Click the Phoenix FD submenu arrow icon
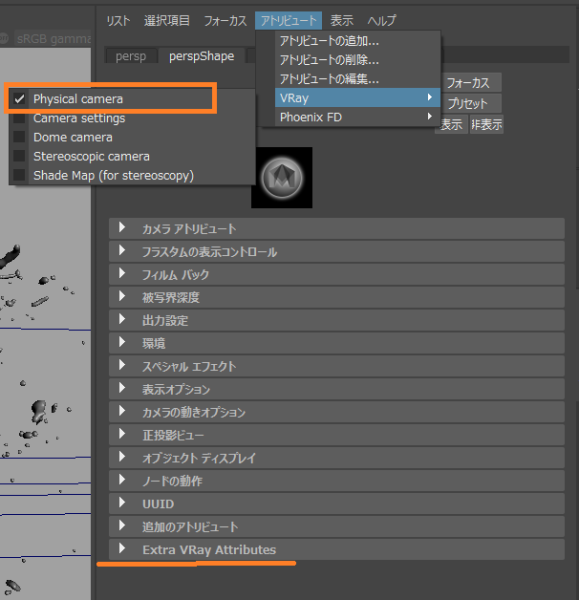The height and width of the screenshot is (600, 579). click(x=430, y=116)
